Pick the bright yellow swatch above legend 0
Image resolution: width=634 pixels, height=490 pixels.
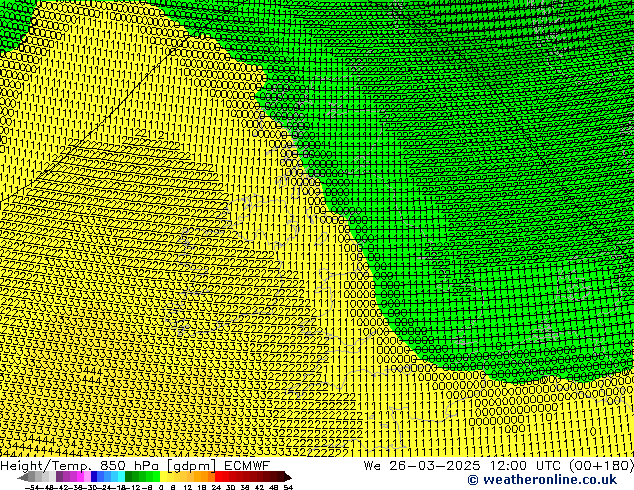163,476
